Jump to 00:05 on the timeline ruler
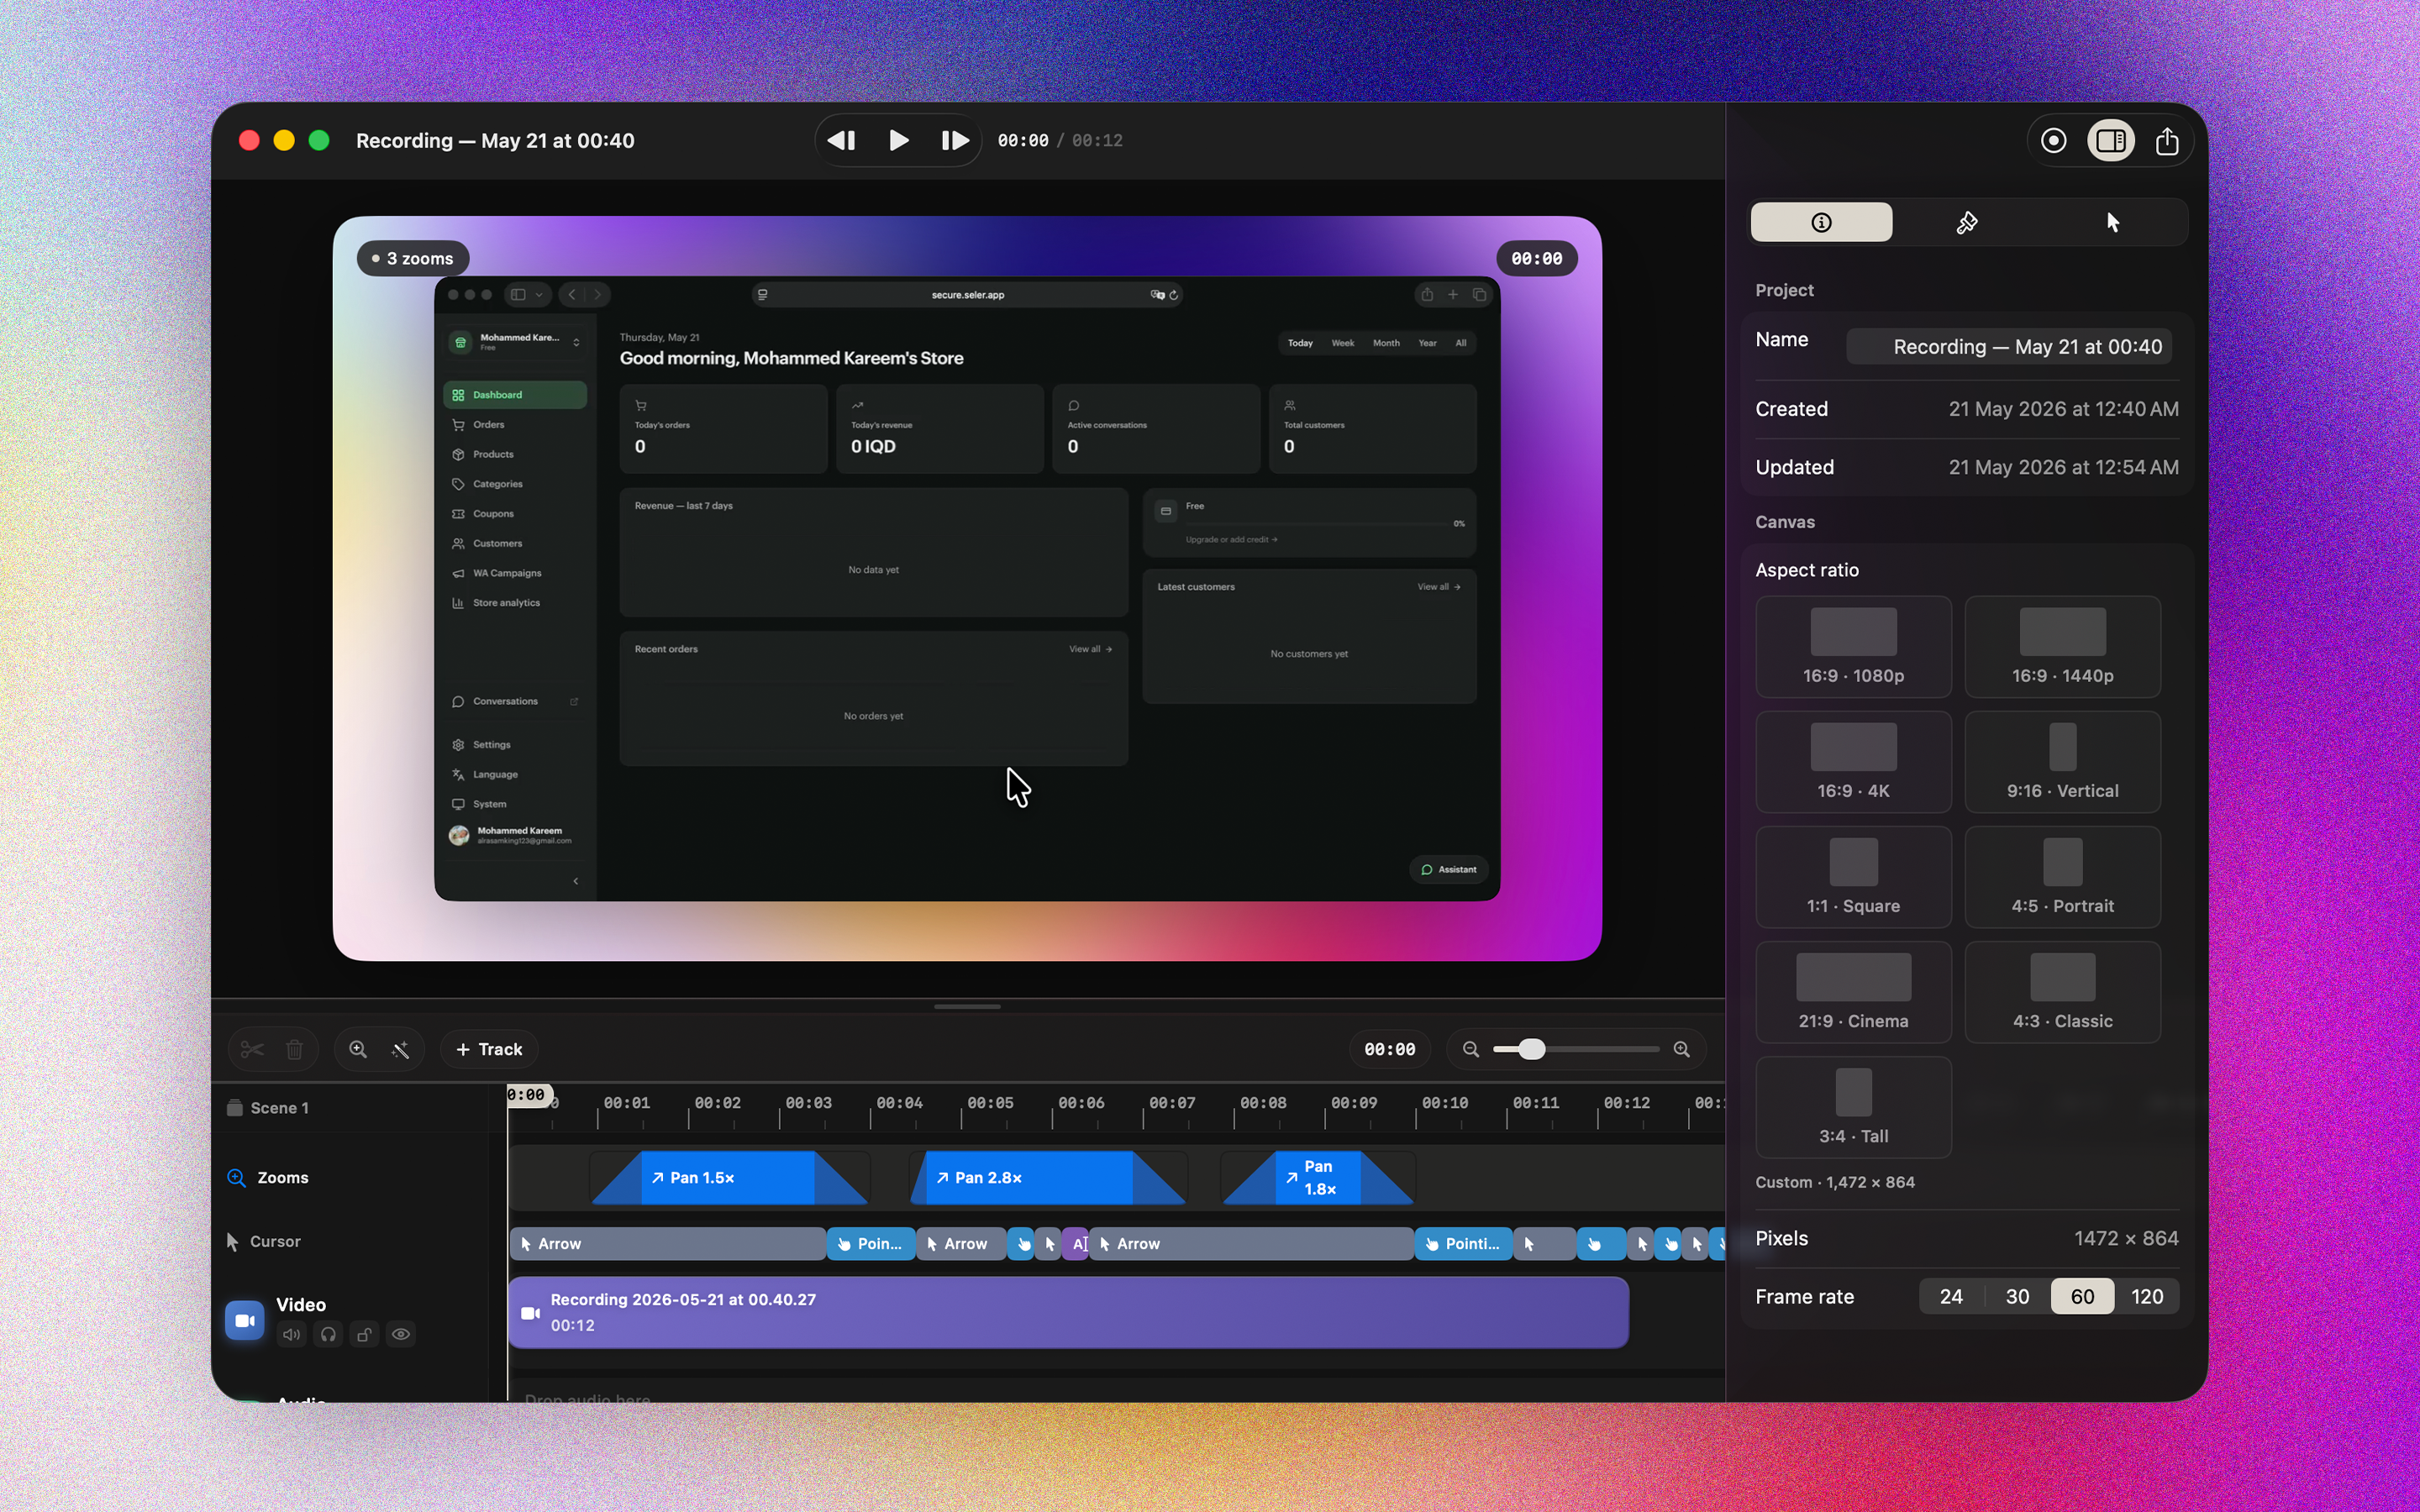Viewport: 2420px width, 1512px height. 990,1102
